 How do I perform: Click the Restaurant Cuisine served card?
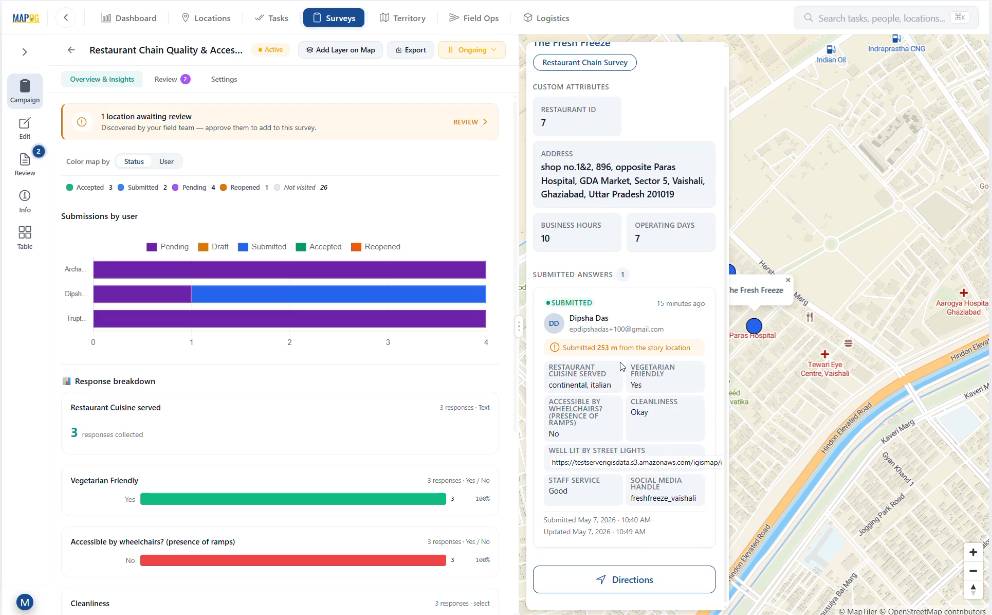pyautogui.click(x=280, y=423)
